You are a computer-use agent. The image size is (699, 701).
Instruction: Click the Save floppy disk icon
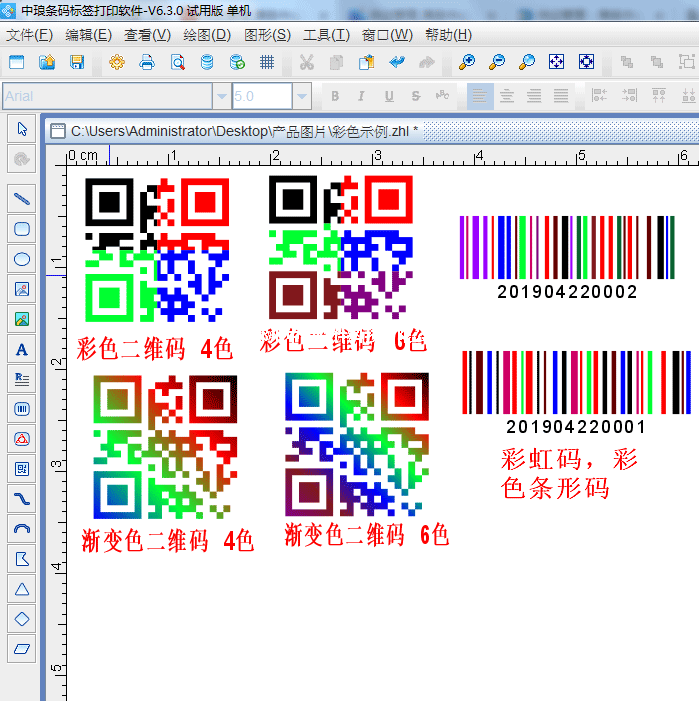[x=77, y=62]
